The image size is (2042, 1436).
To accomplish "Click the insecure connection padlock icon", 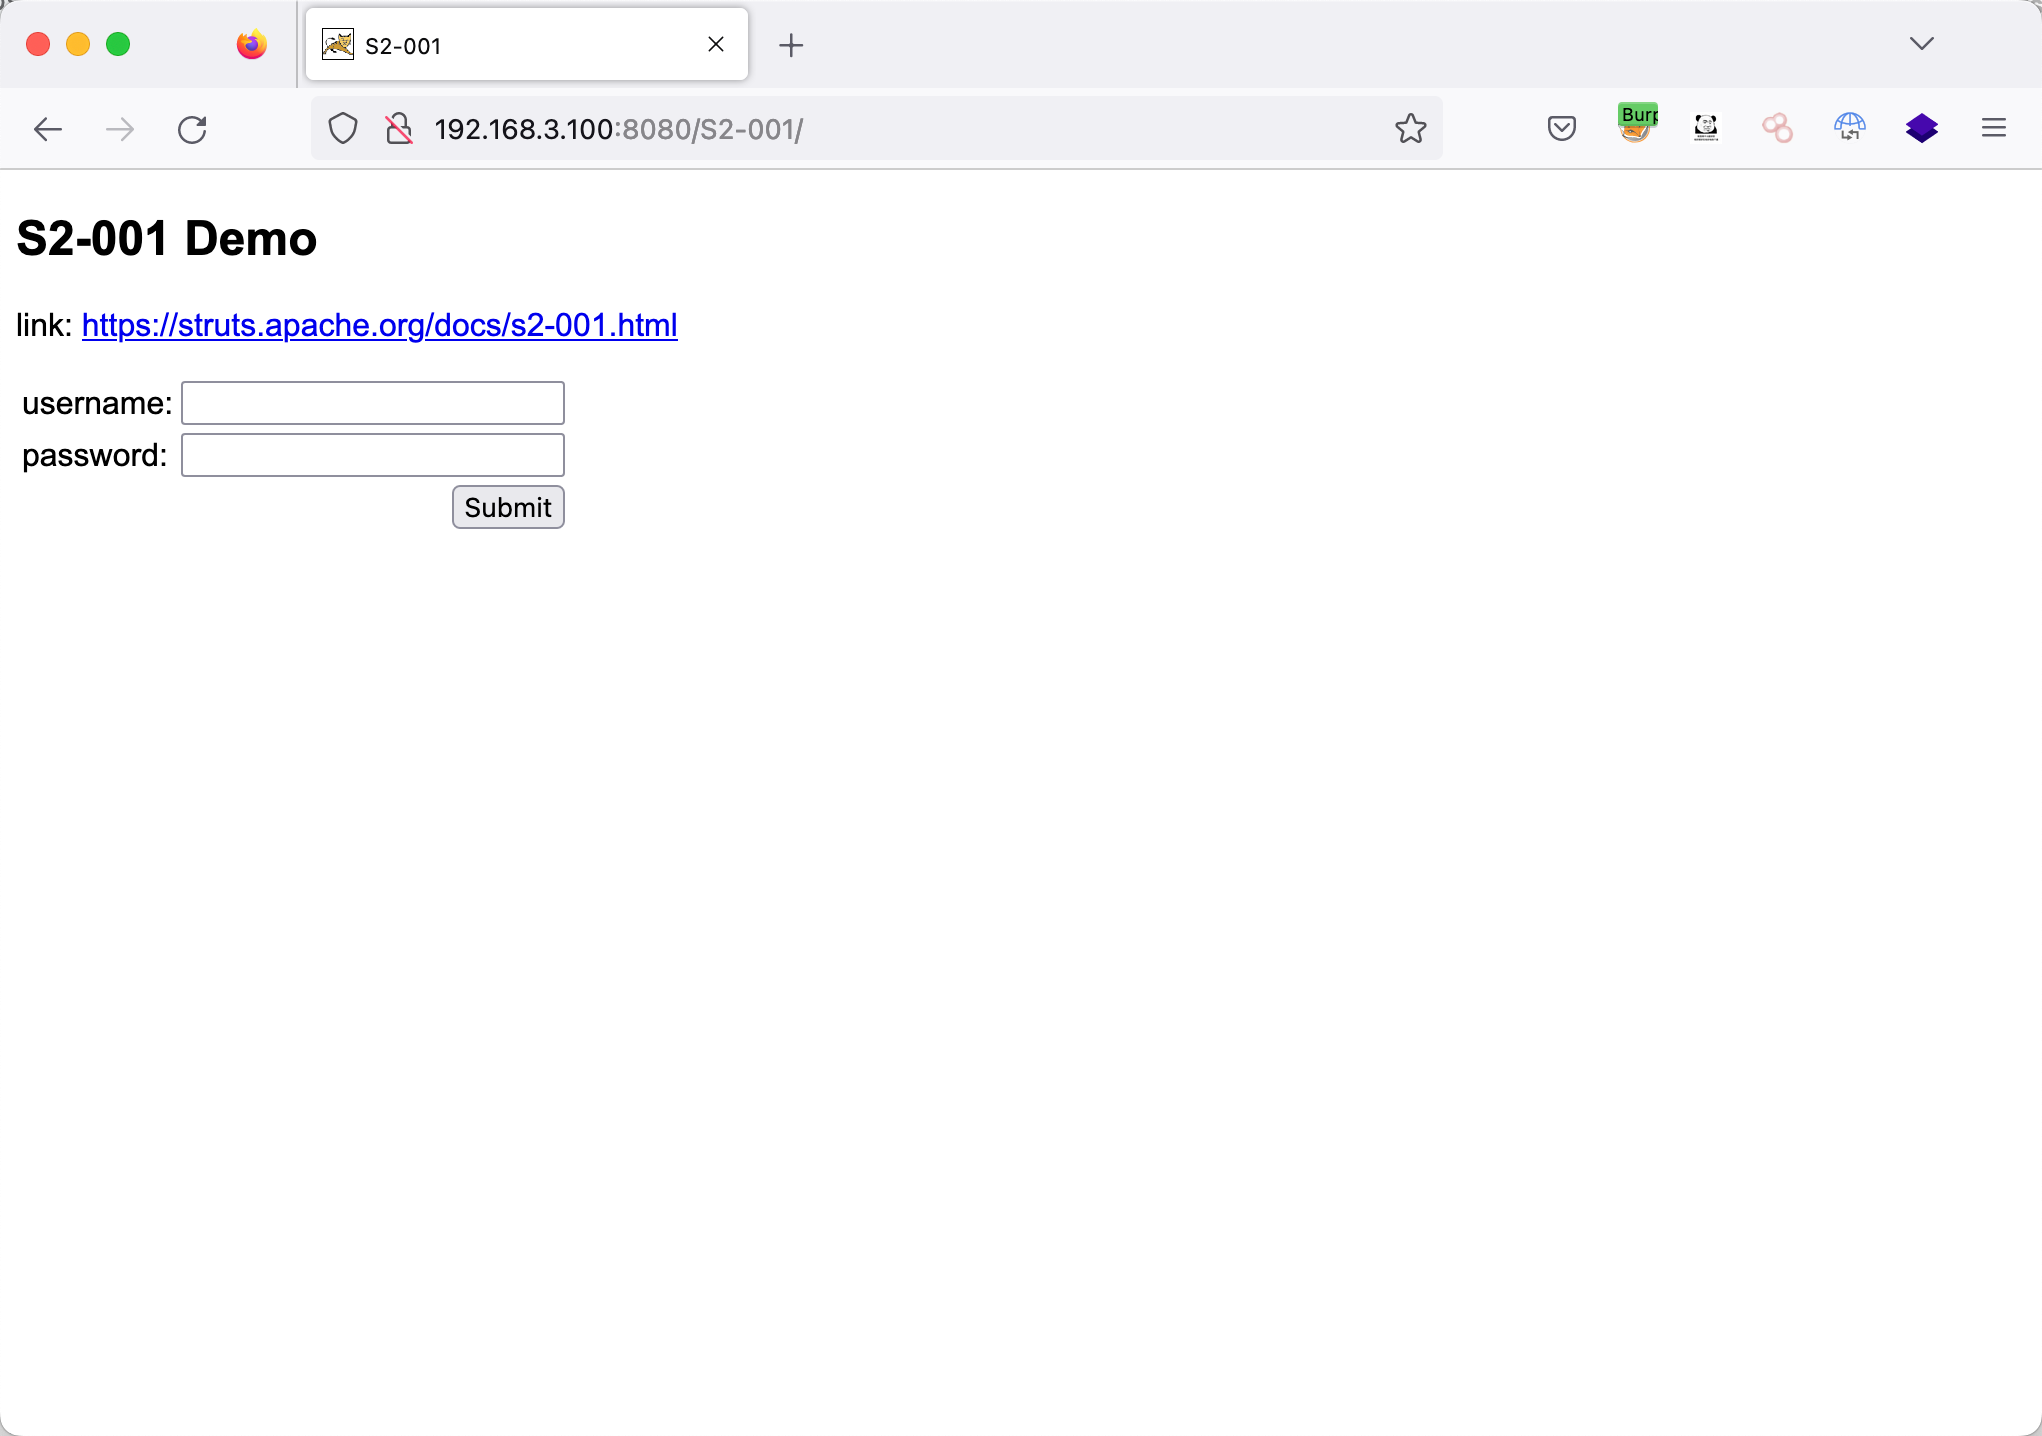I will point(399,129).
